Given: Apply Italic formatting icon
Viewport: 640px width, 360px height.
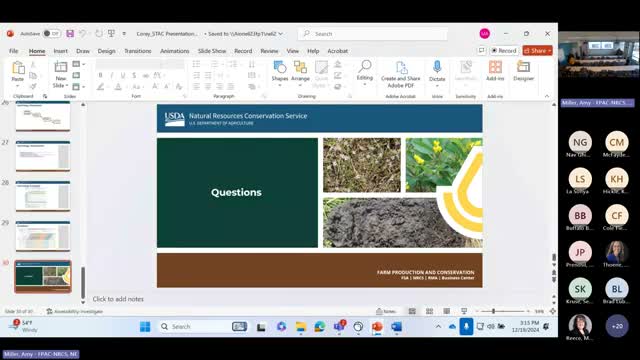Looking at the screenshot, I should pos(111,75).
